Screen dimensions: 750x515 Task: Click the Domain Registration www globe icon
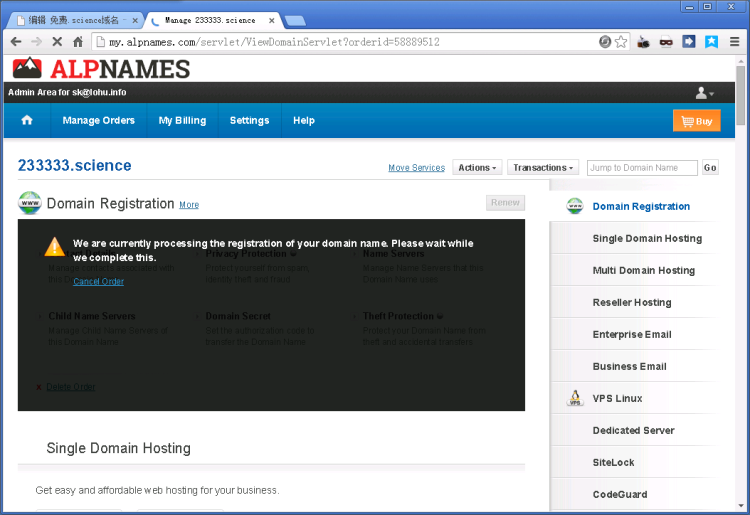[x=30, y=203]
